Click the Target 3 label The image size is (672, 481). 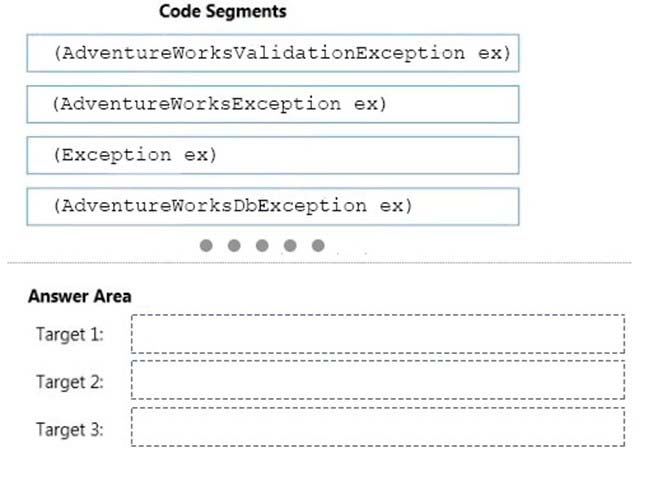(x=70, y=429)
